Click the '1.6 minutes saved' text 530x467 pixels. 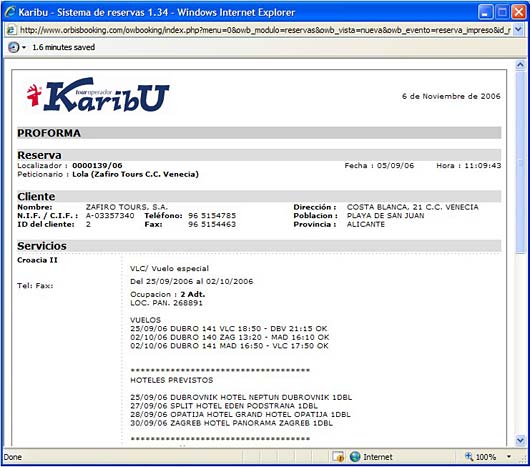[64, 47]
